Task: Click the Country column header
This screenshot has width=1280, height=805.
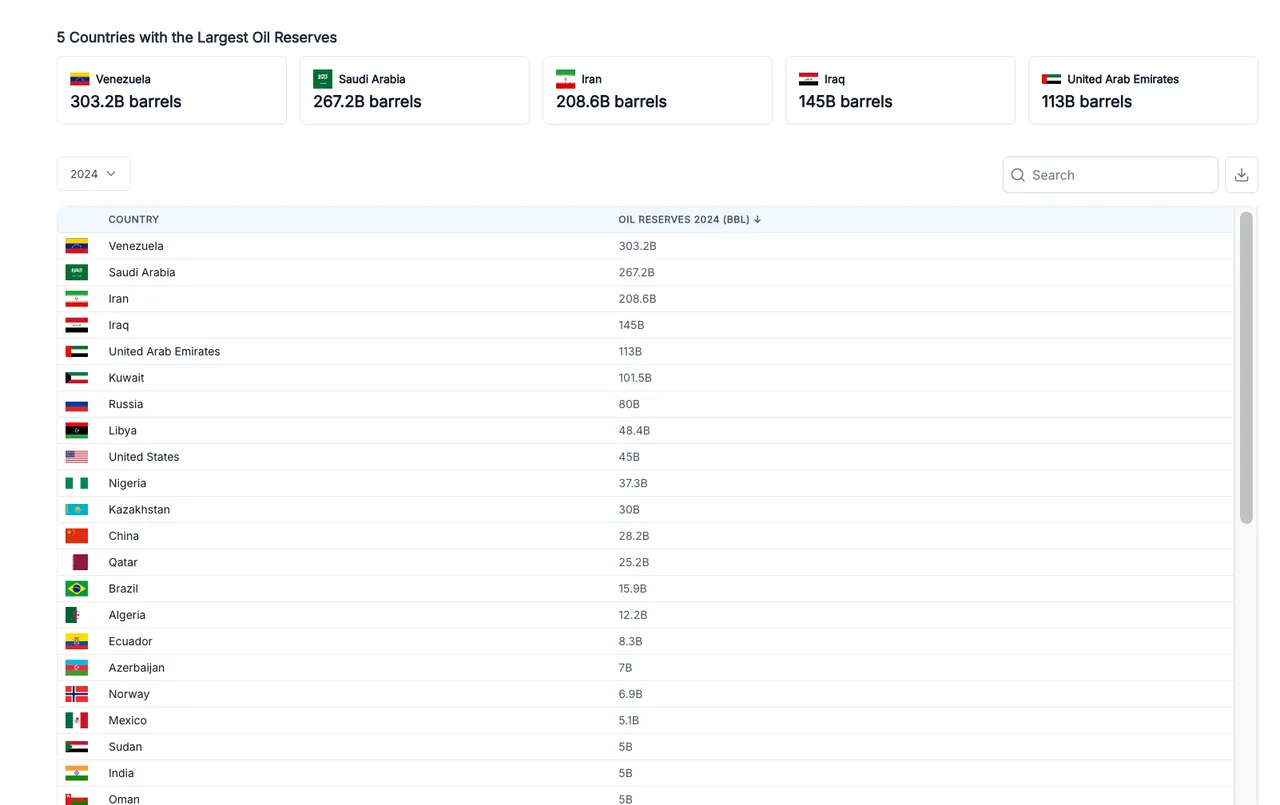Action: pyautogui.click(x=134, y=220)
